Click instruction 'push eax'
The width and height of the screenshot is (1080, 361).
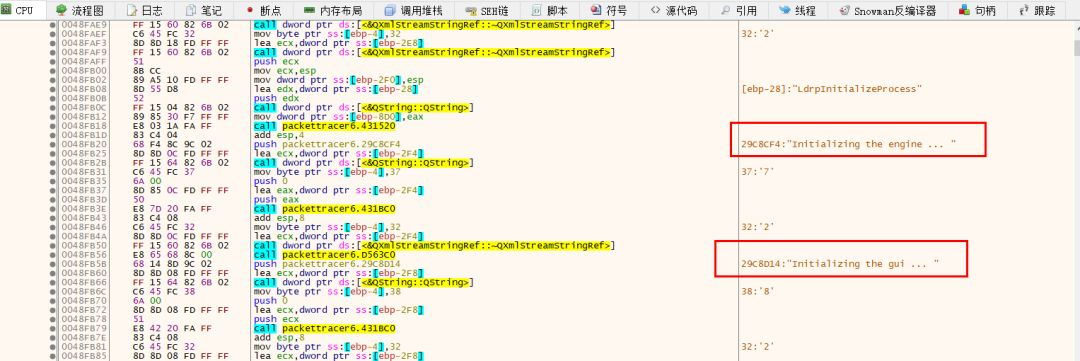[x=276, y=199]
